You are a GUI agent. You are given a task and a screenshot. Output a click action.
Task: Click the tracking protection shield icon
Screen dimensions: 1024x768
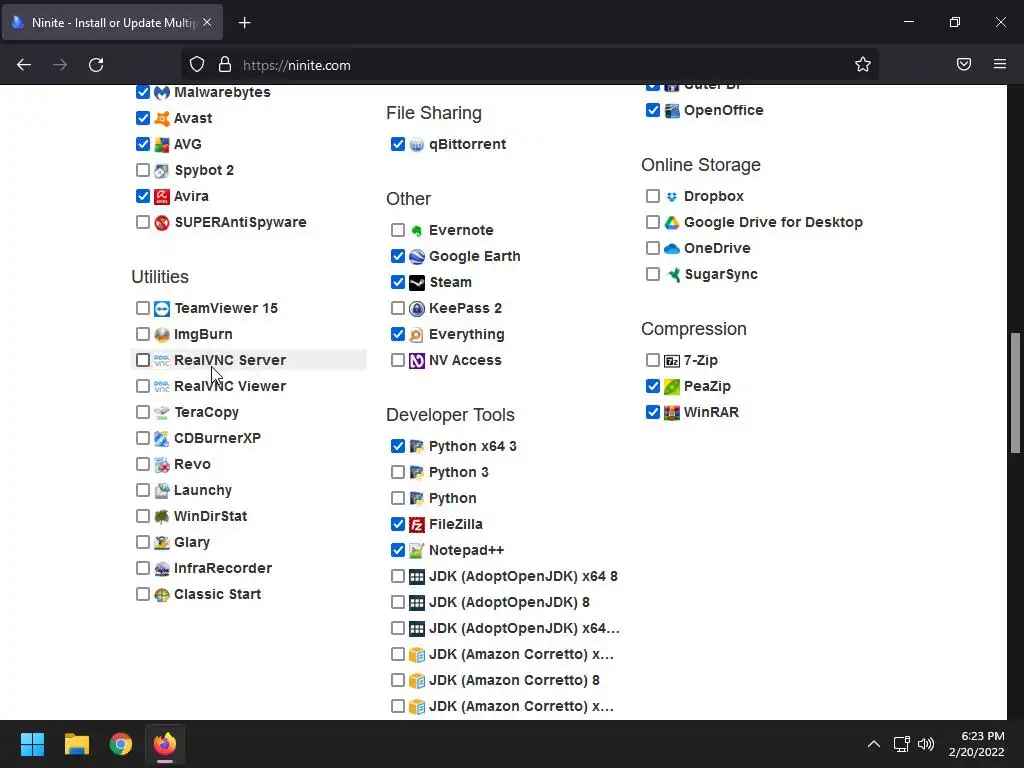click(197, 64)
